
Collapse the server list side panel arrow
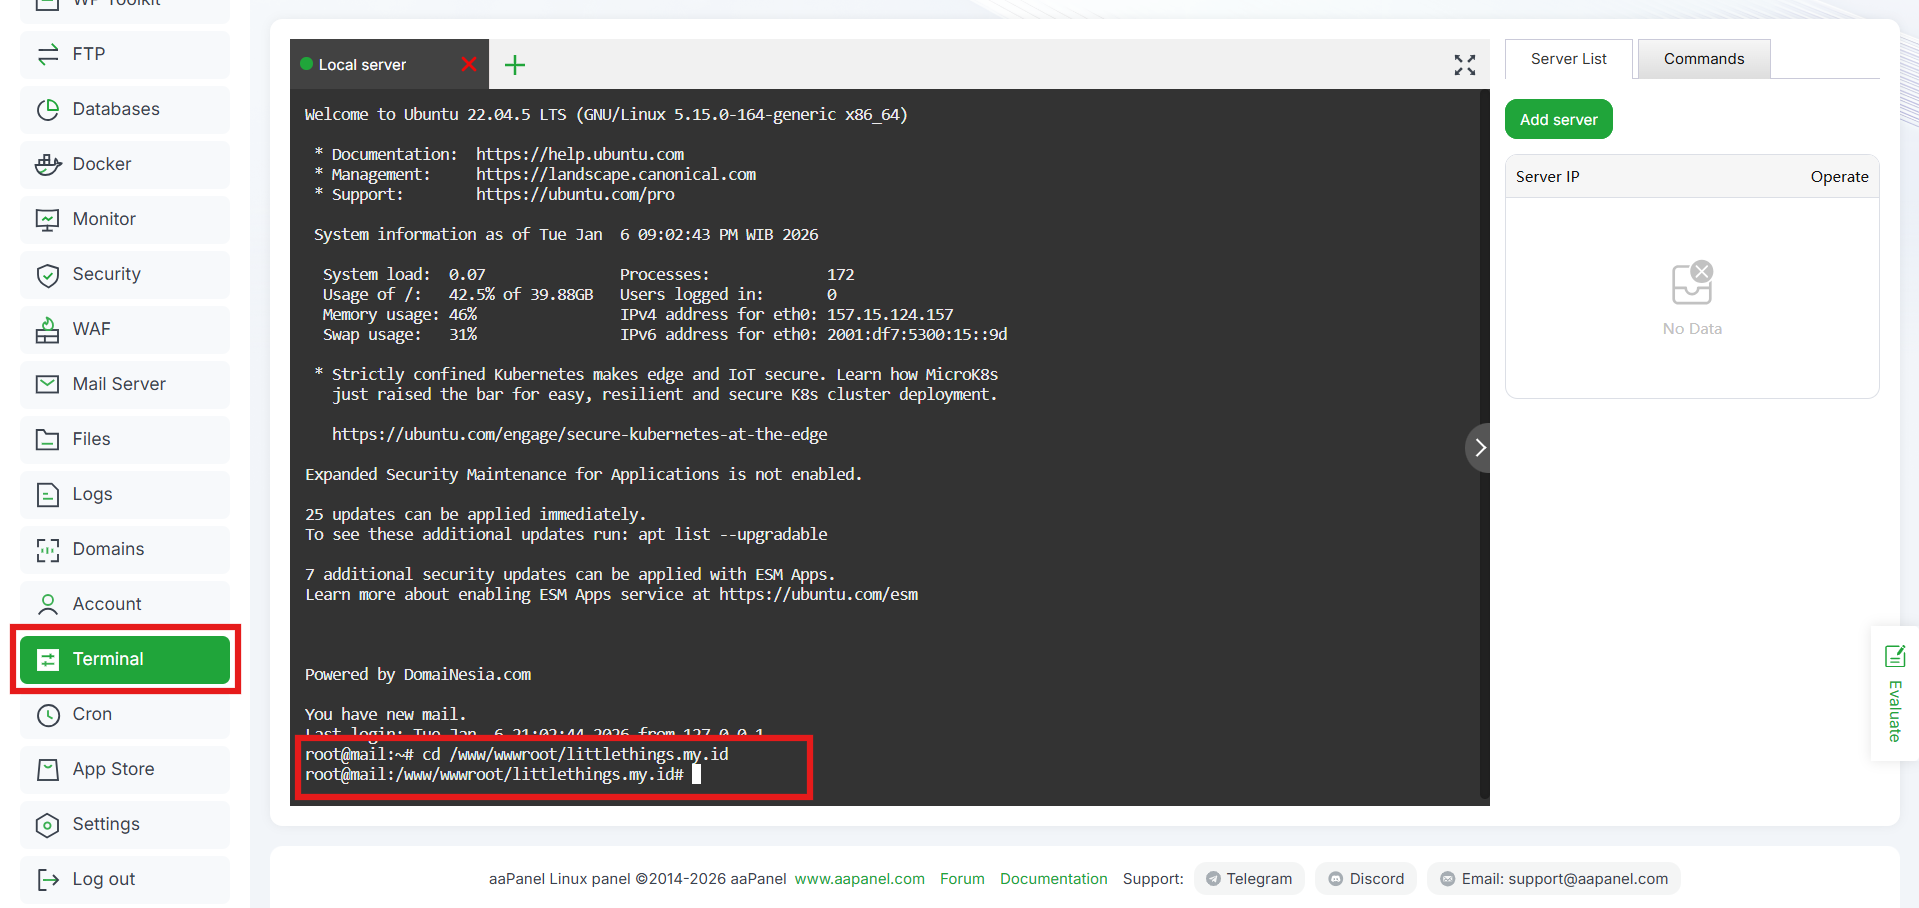pos(1479,448)
